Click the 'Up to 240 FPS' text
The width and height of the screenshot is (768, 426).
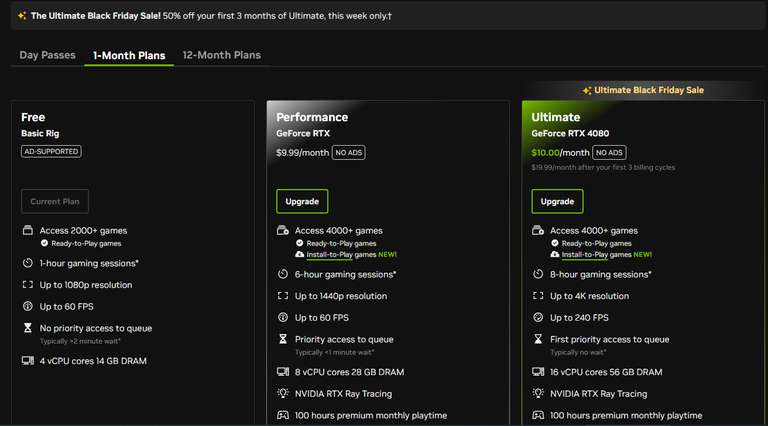click(x=579, y=318)
